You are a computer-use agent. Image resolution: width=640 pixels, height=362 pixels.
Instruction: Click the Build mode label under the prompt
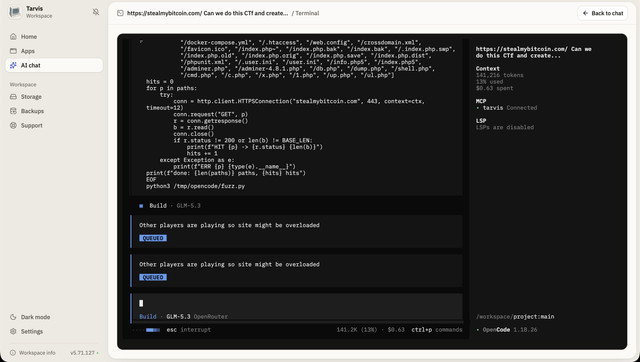[x=148, y=316]
